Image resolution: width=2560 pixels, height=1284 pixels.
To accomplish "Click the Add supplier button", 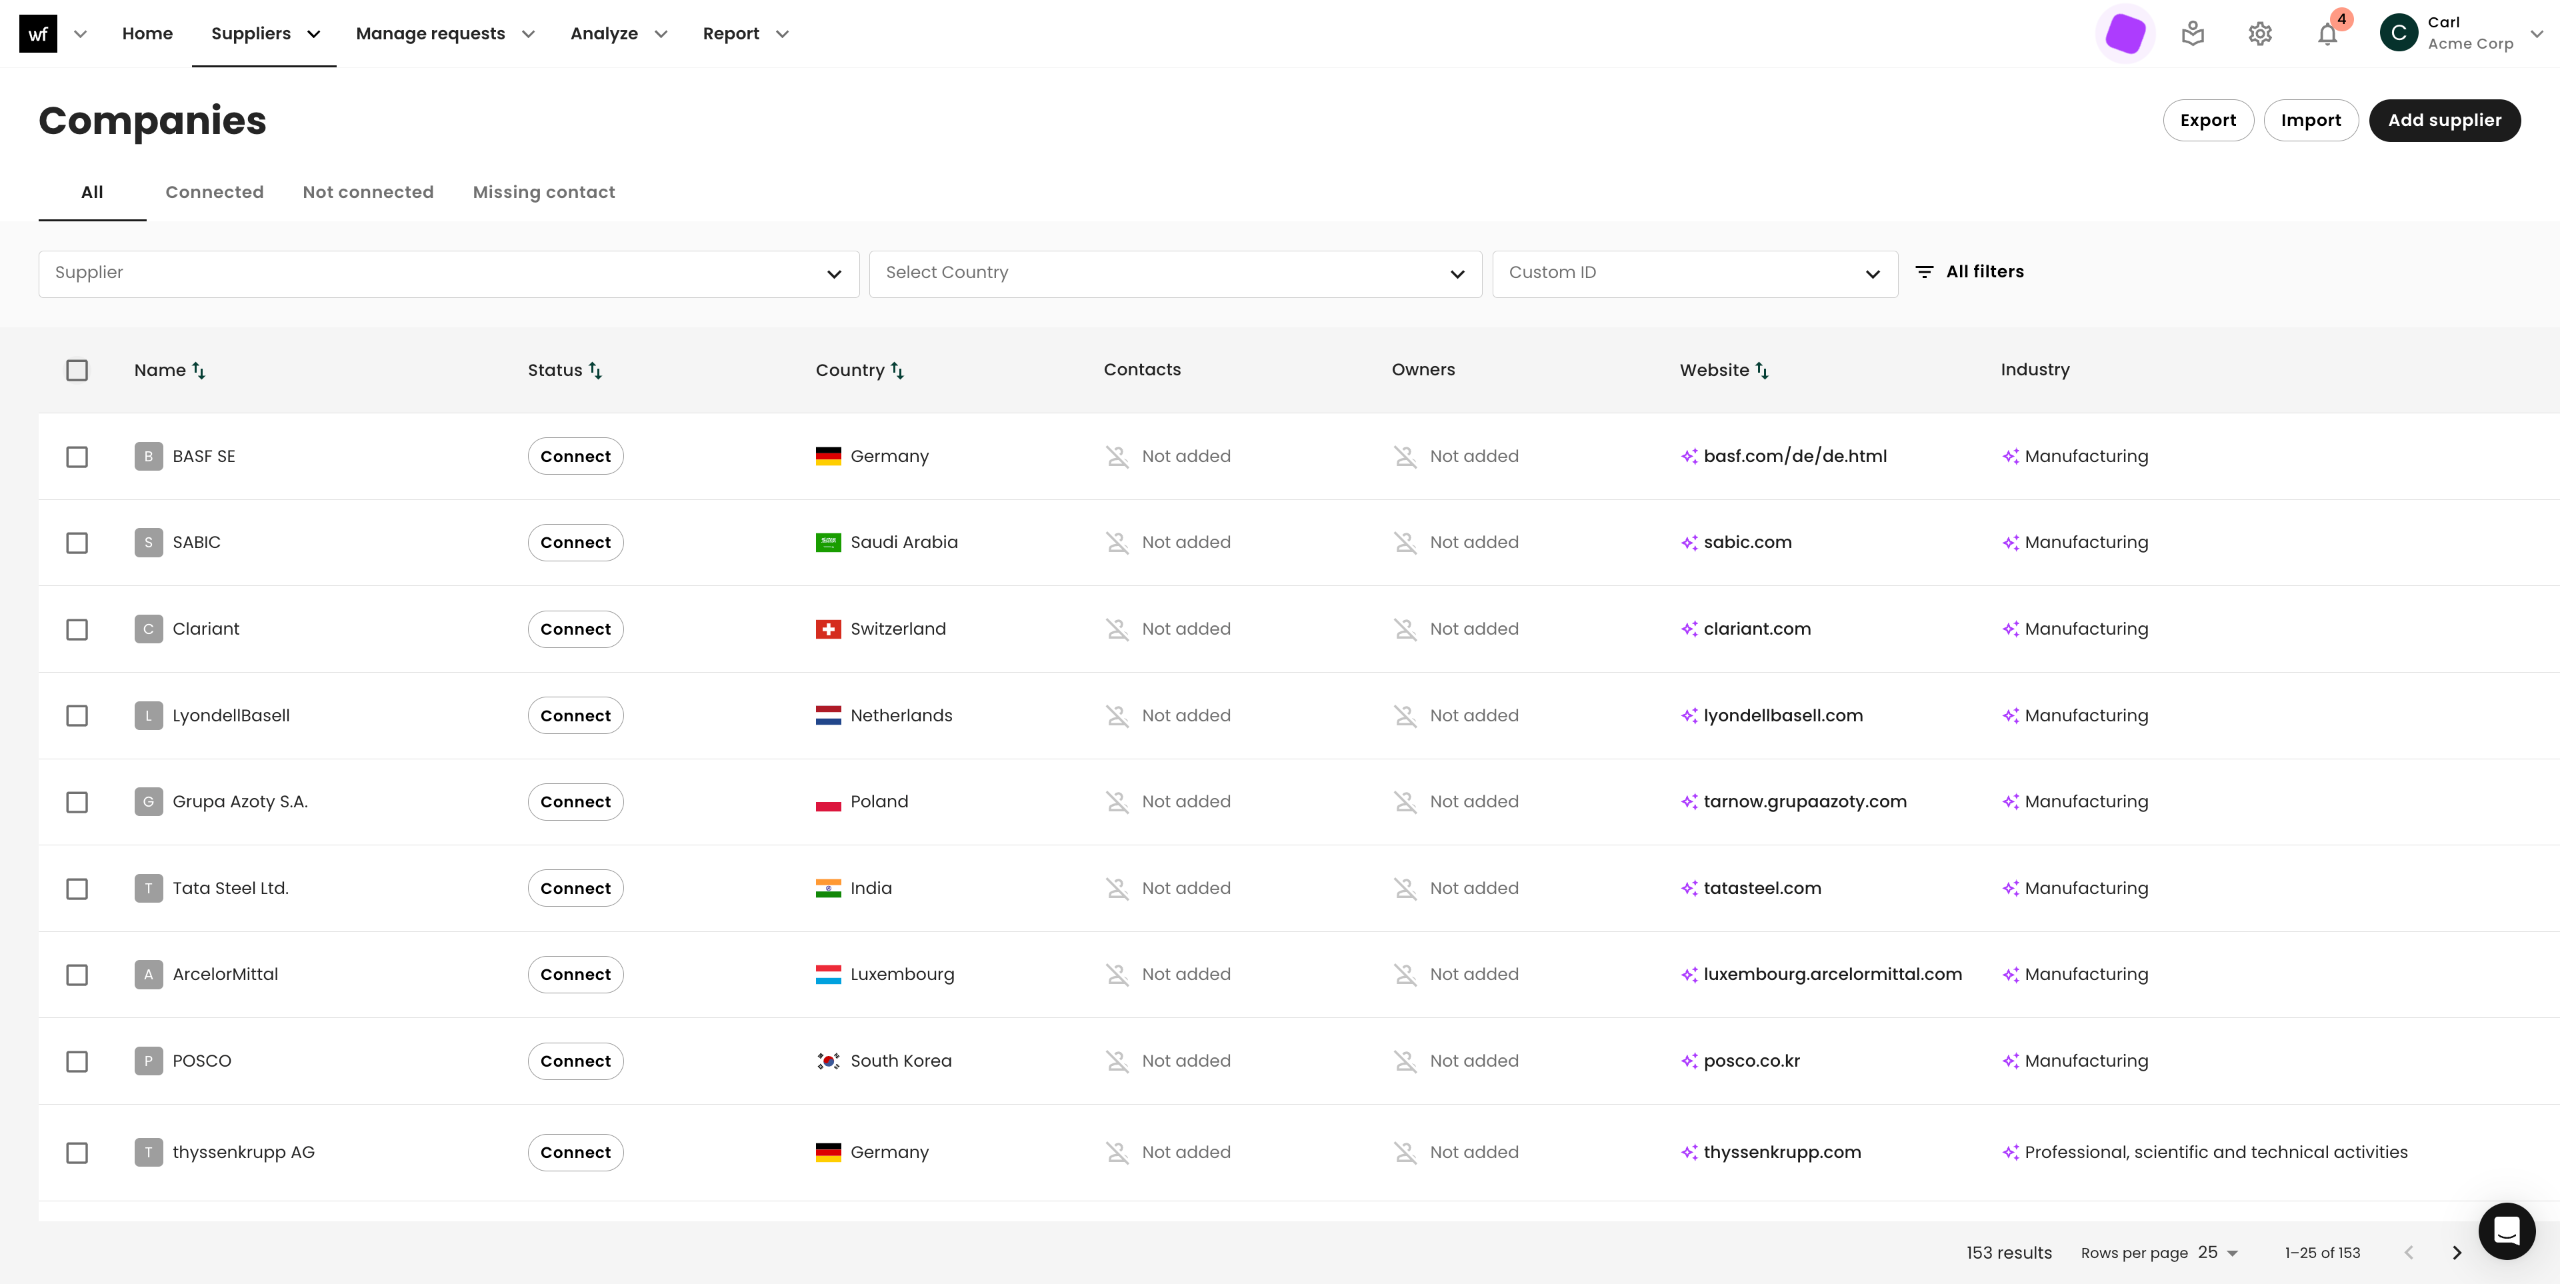I will [2444, 120].
